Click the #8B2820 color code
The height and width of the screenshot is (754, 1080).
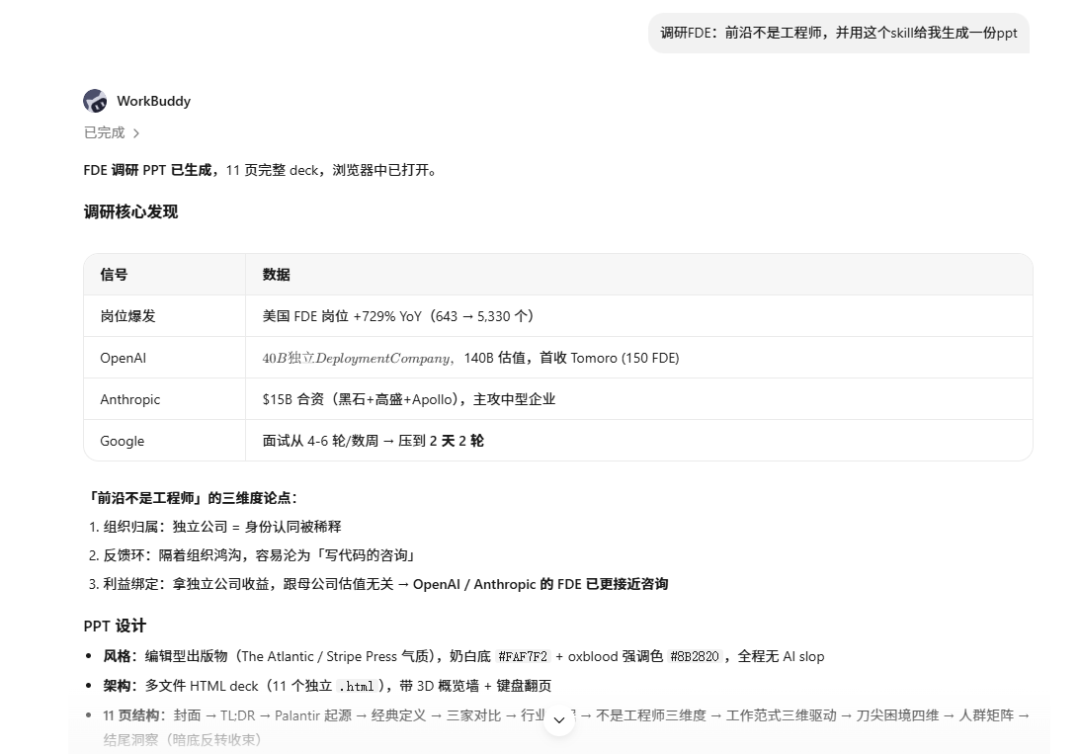694,656
